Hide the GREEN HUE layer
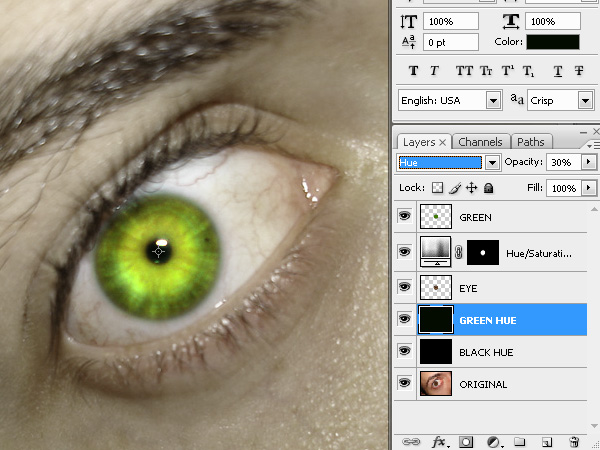This screenshot has height=450, width=600. [404, 318]
